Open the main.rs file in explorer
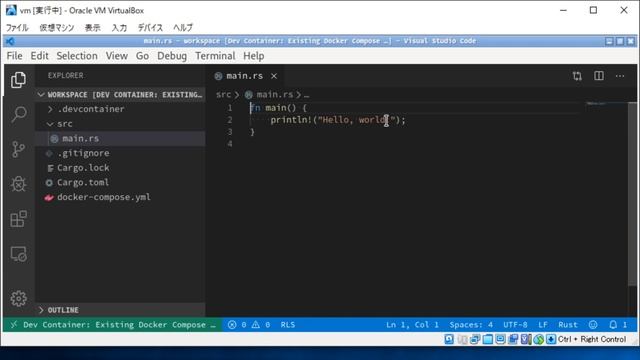 120,138
